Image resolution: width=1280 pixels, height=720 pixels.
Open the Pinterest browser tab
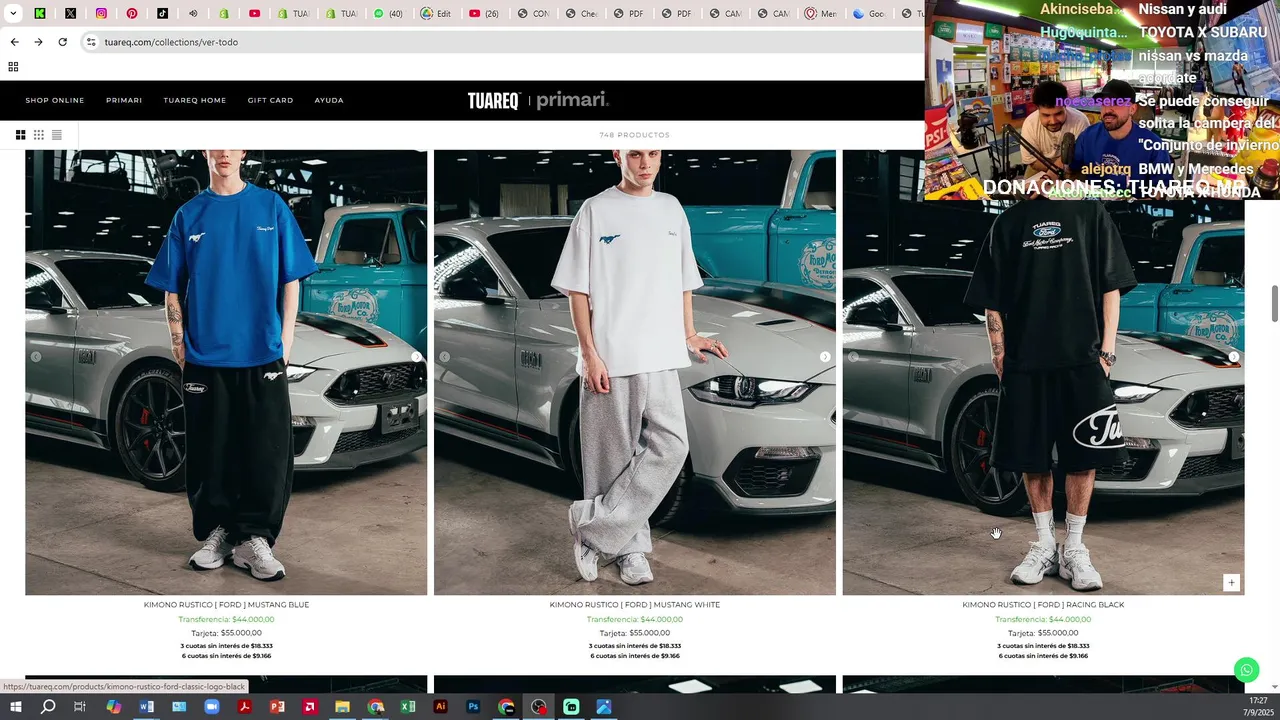coord(132,14)
